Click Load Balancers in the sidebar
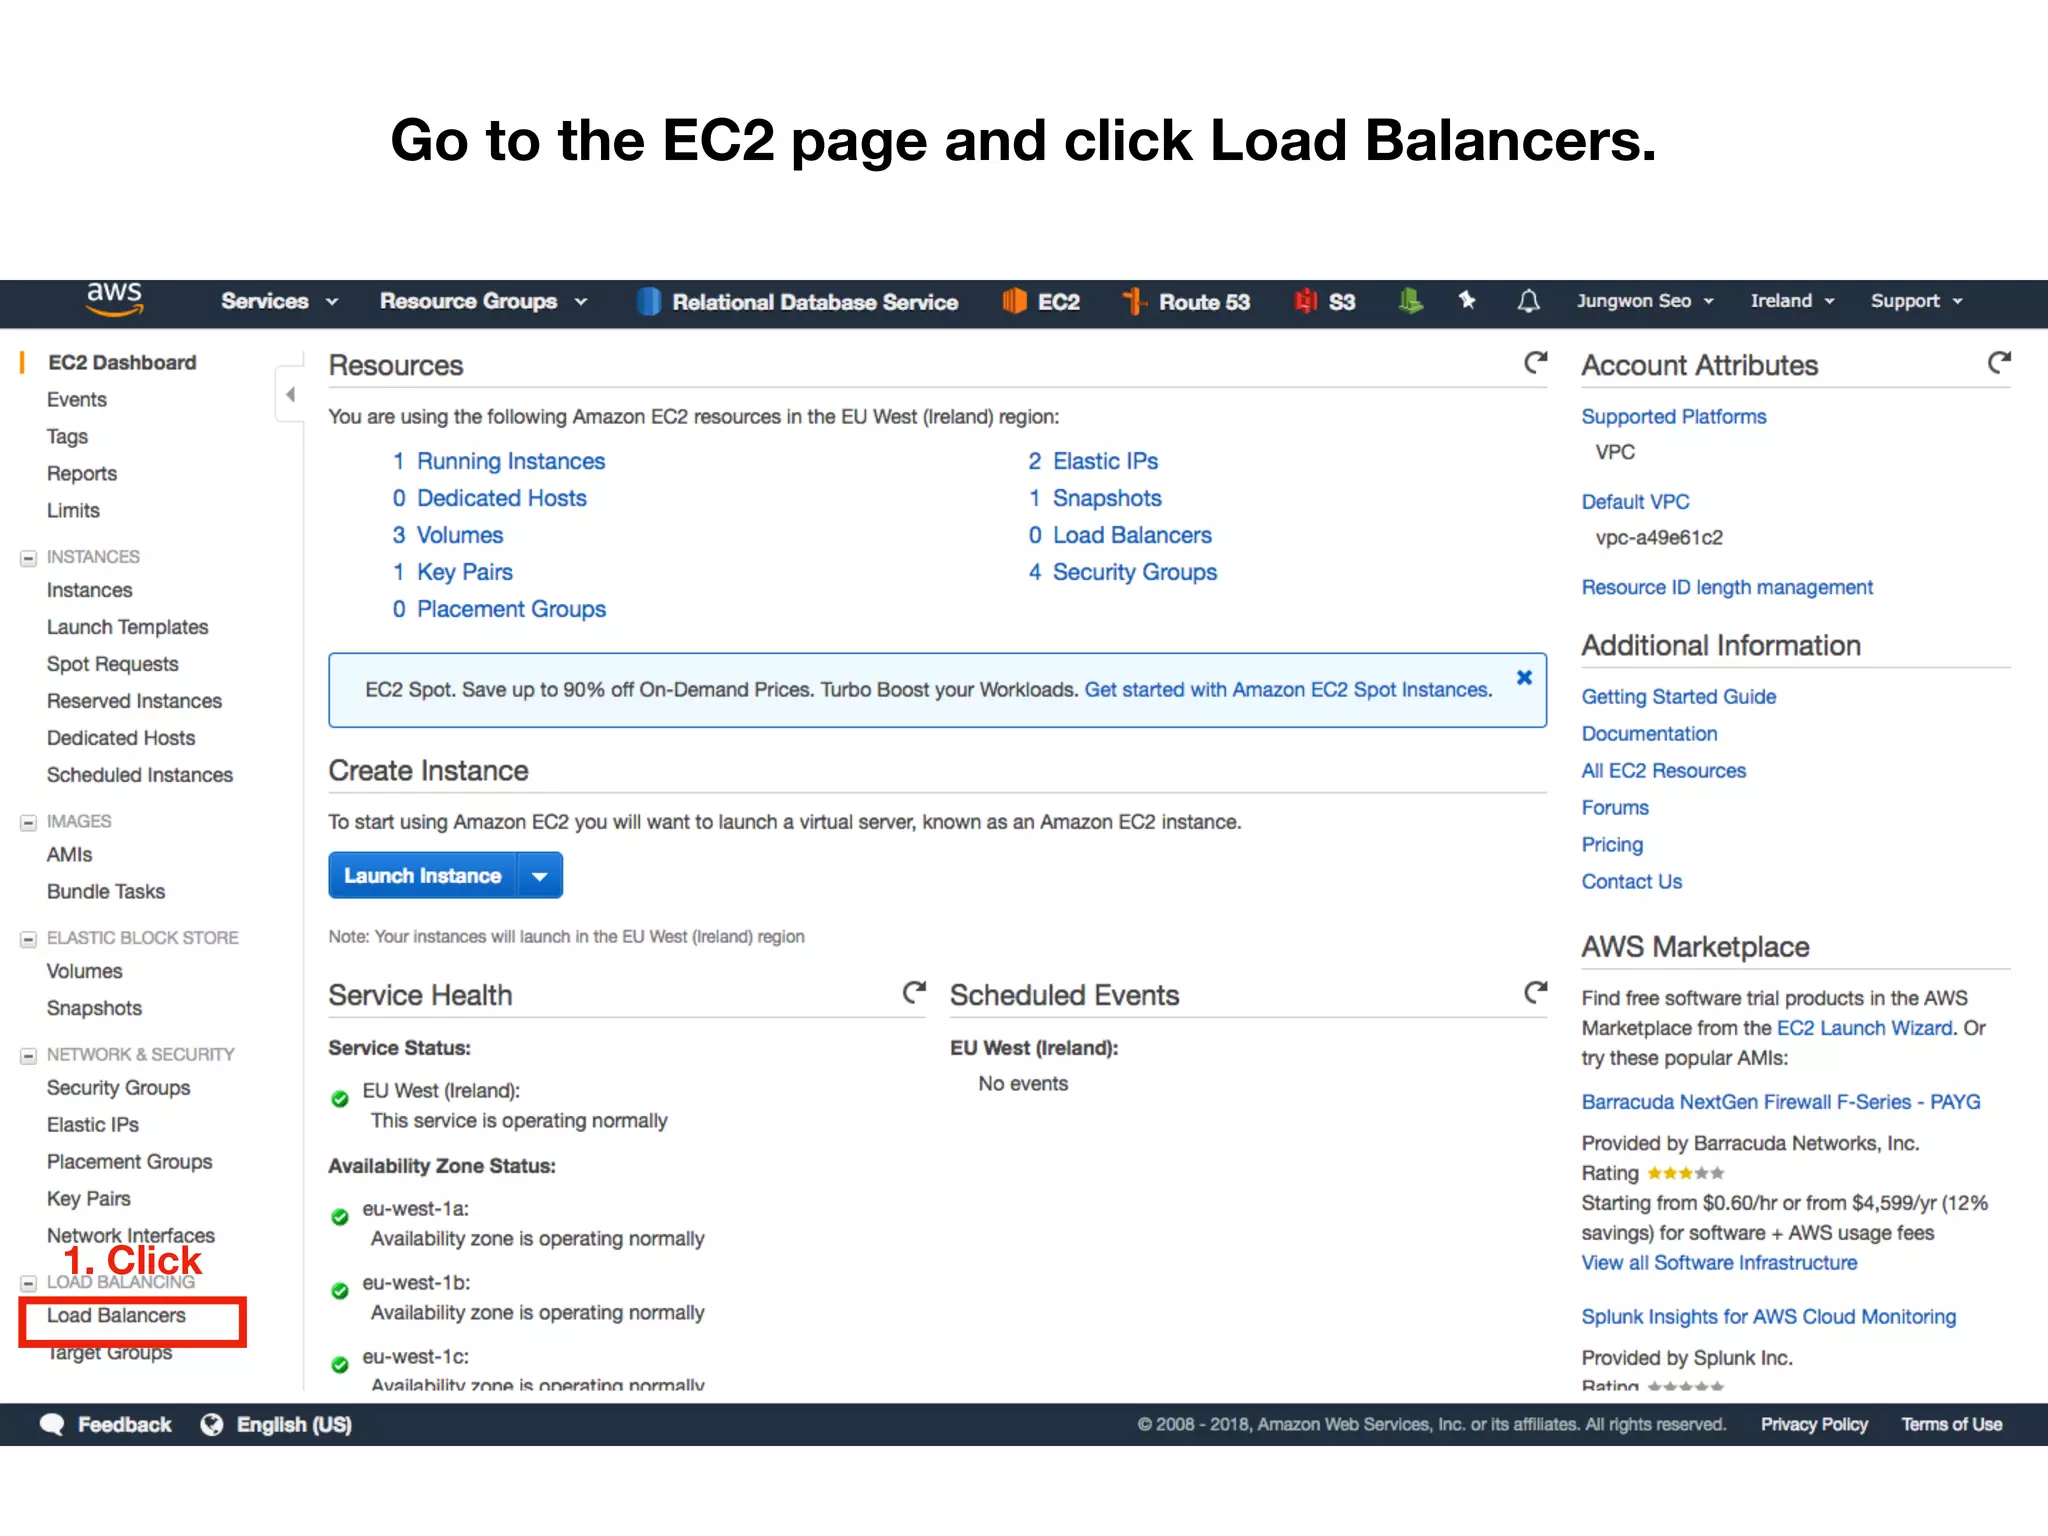The image size is (2048, 1536). click(x=116, y=1315)
